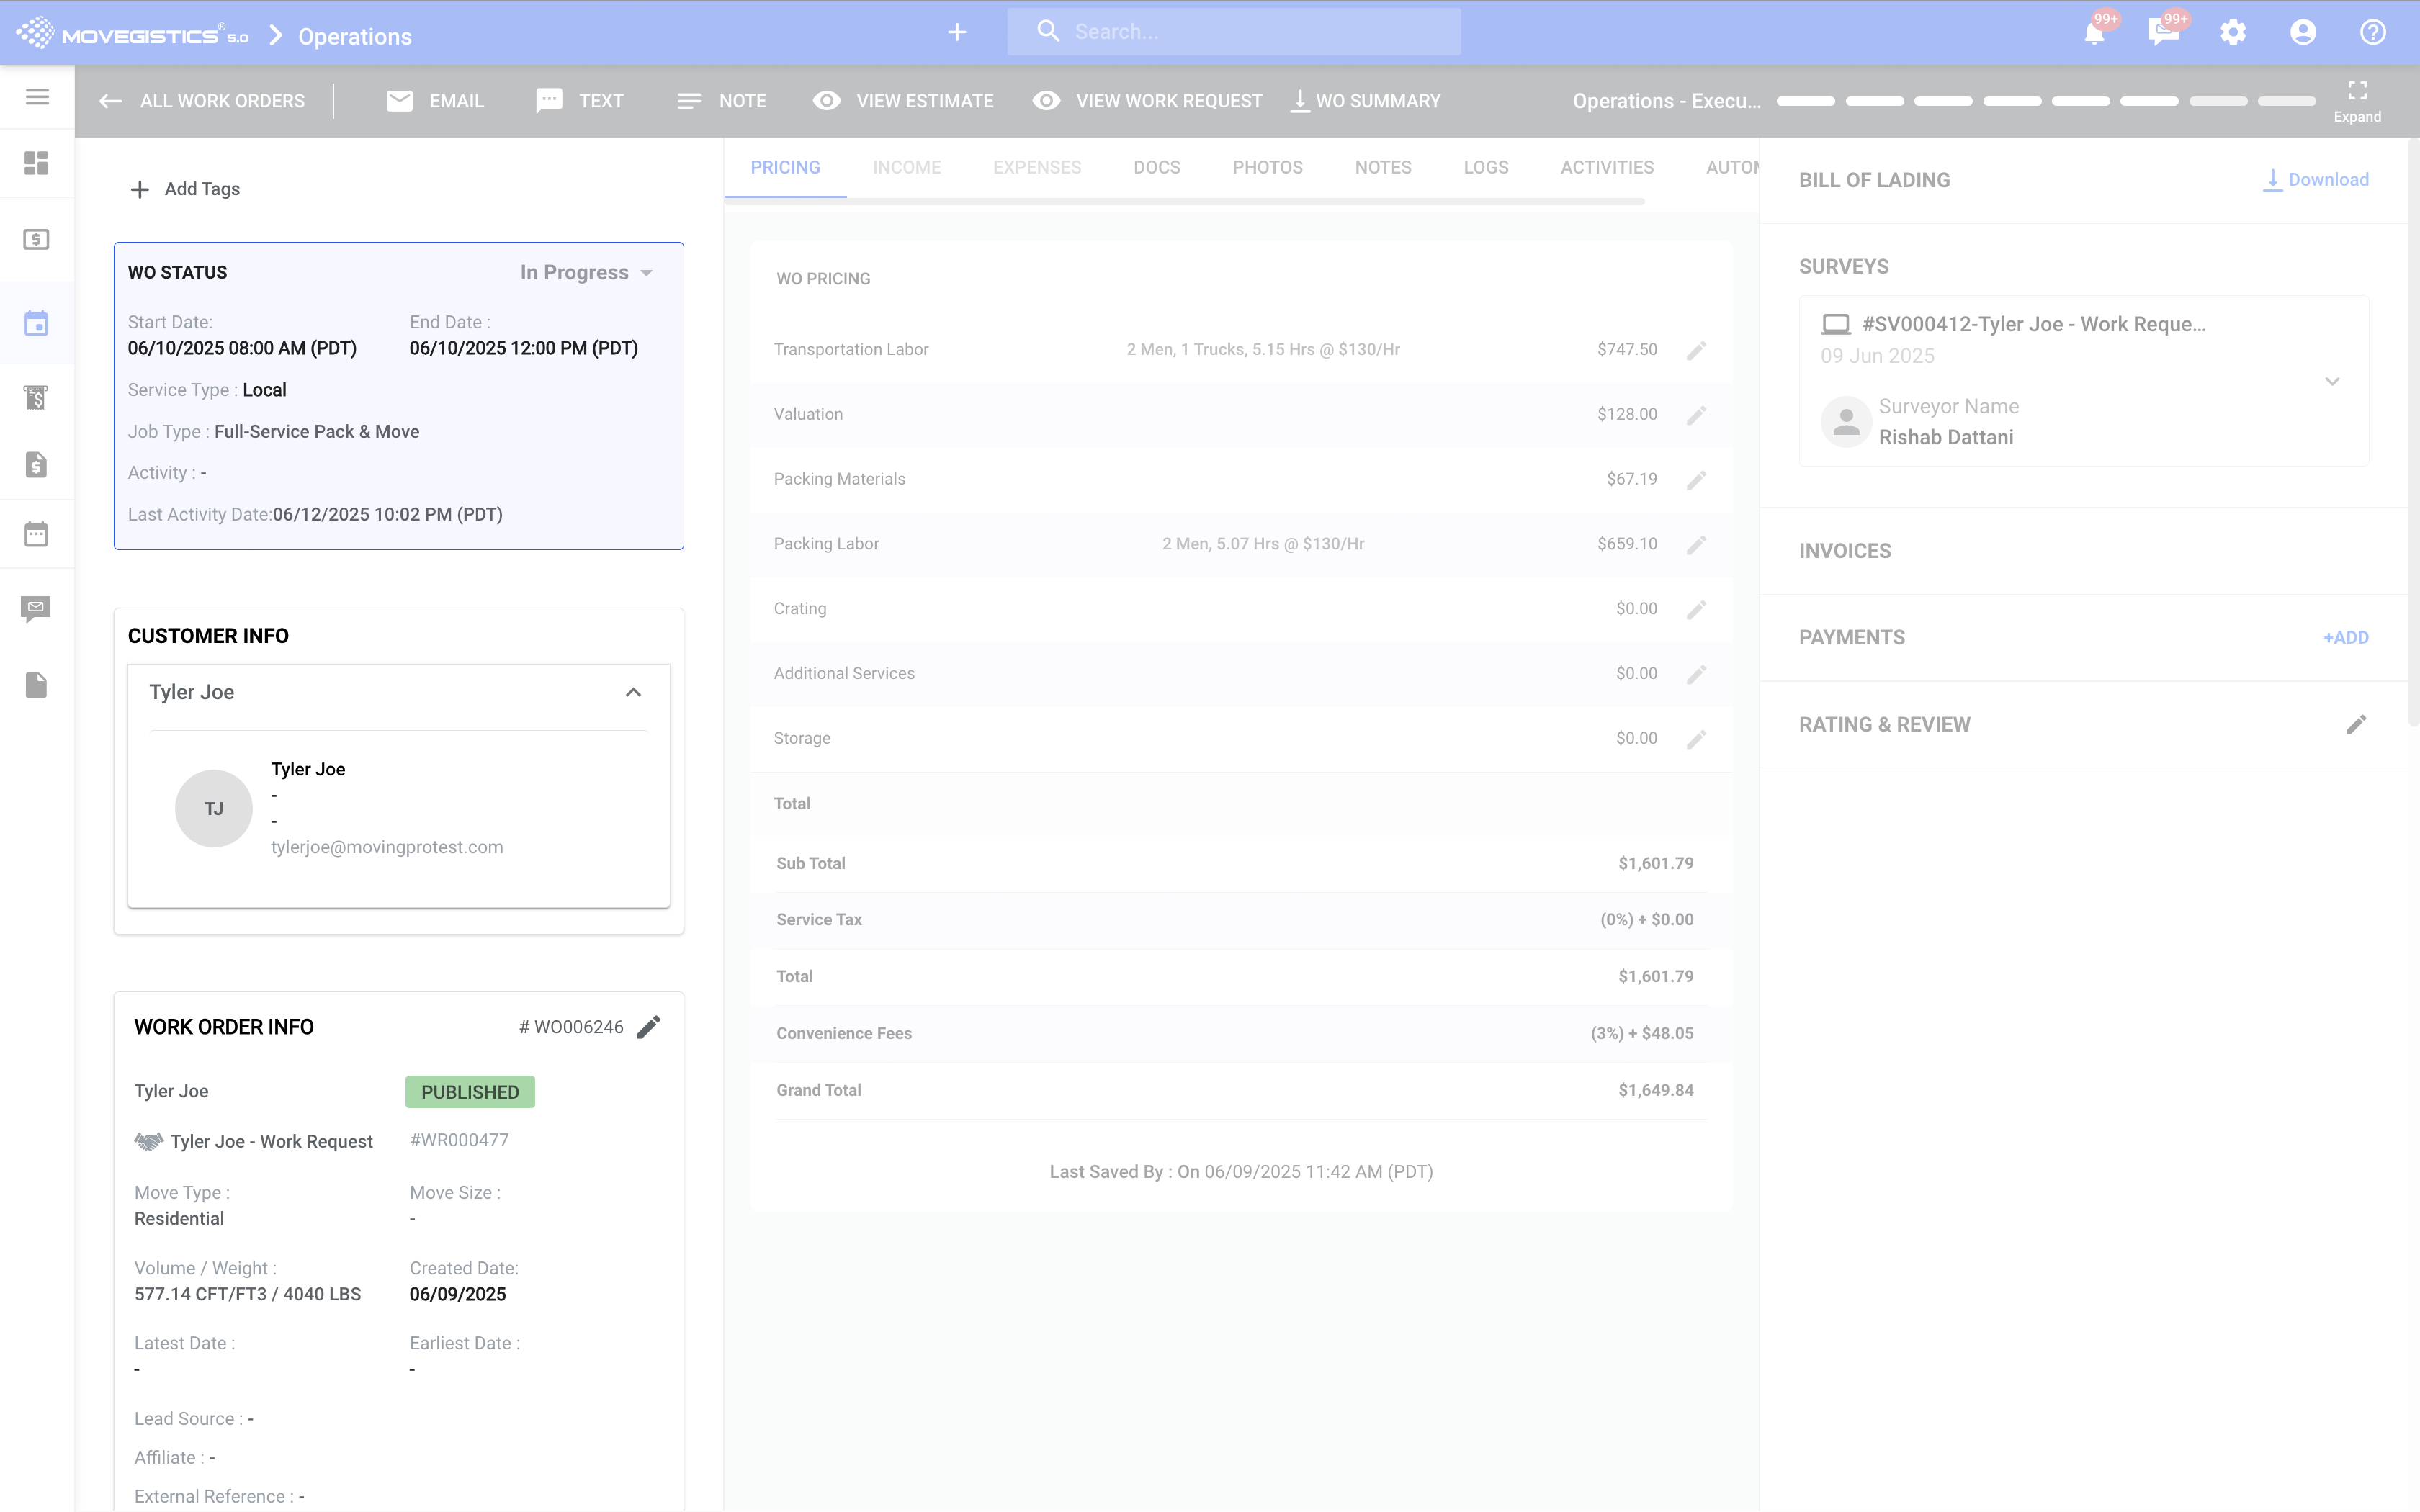Viewport: 2420px width, 1512px height.
Task: Switch to the Activities tab
Action: (1606, 167)
